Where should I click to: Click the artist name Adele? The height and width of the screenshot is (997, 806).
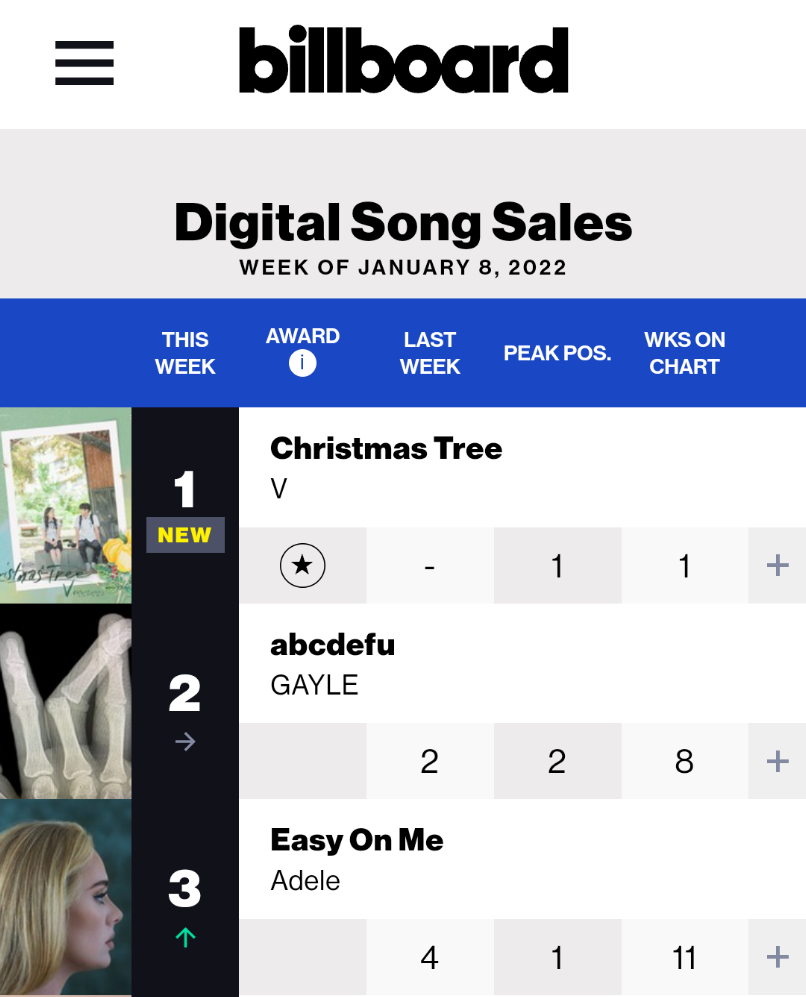point(305,881)
